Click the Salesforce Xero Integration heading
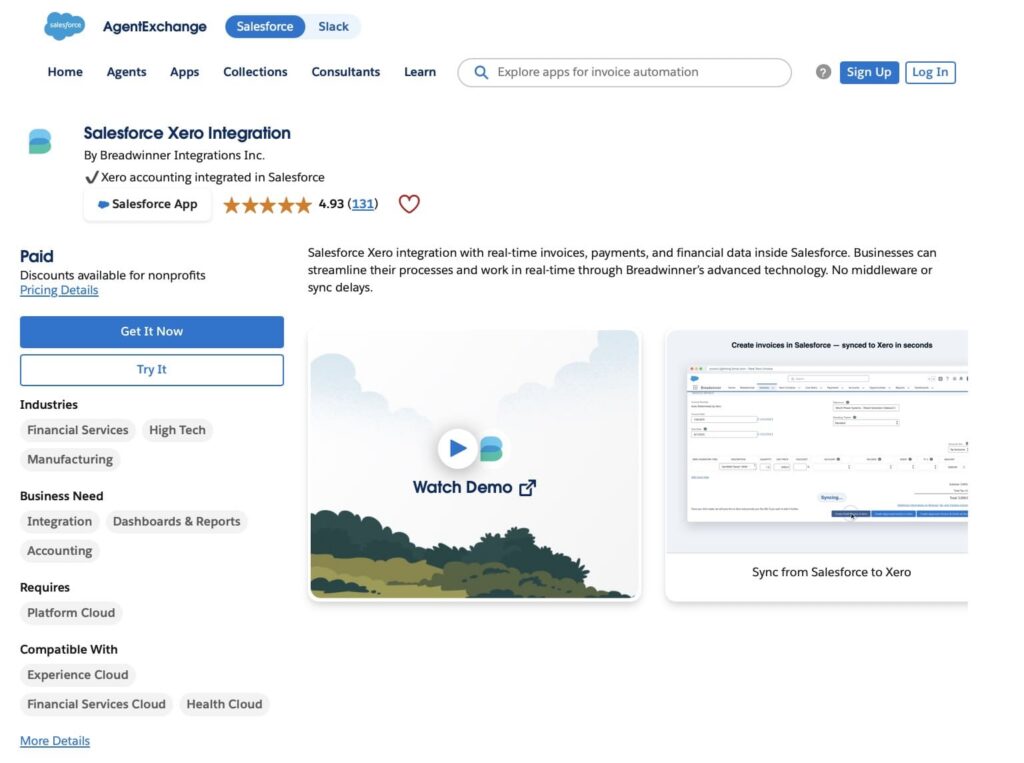The image size is (1024, 763). click(187, 133)
